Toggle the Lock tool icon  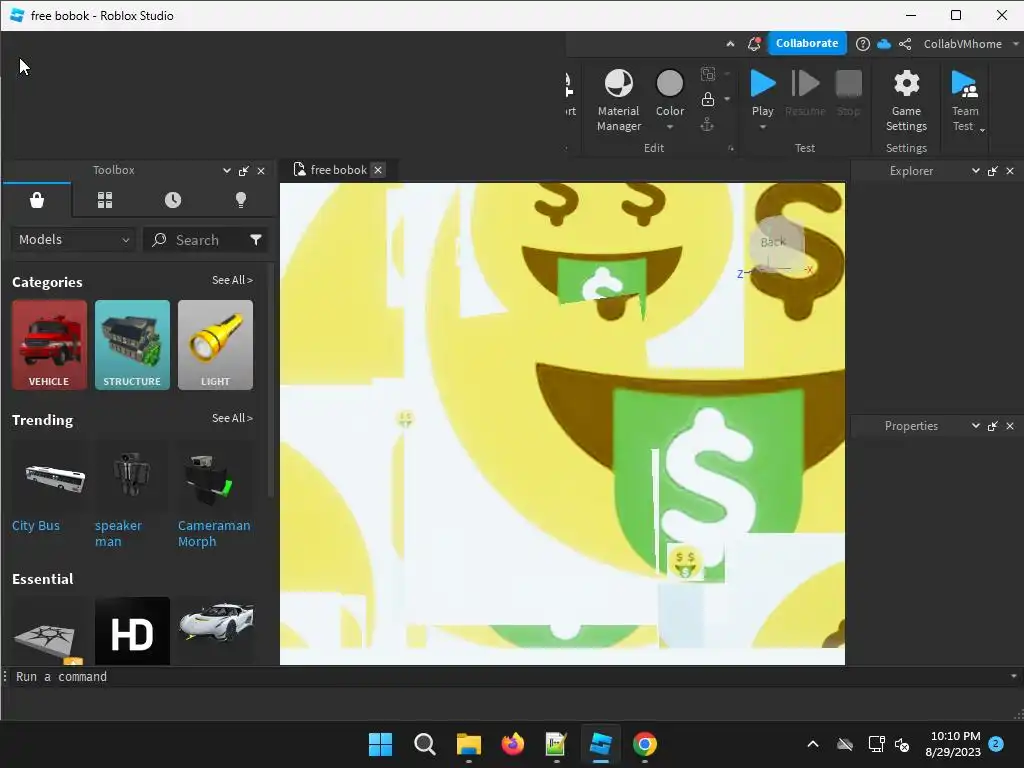pos(707,99)
